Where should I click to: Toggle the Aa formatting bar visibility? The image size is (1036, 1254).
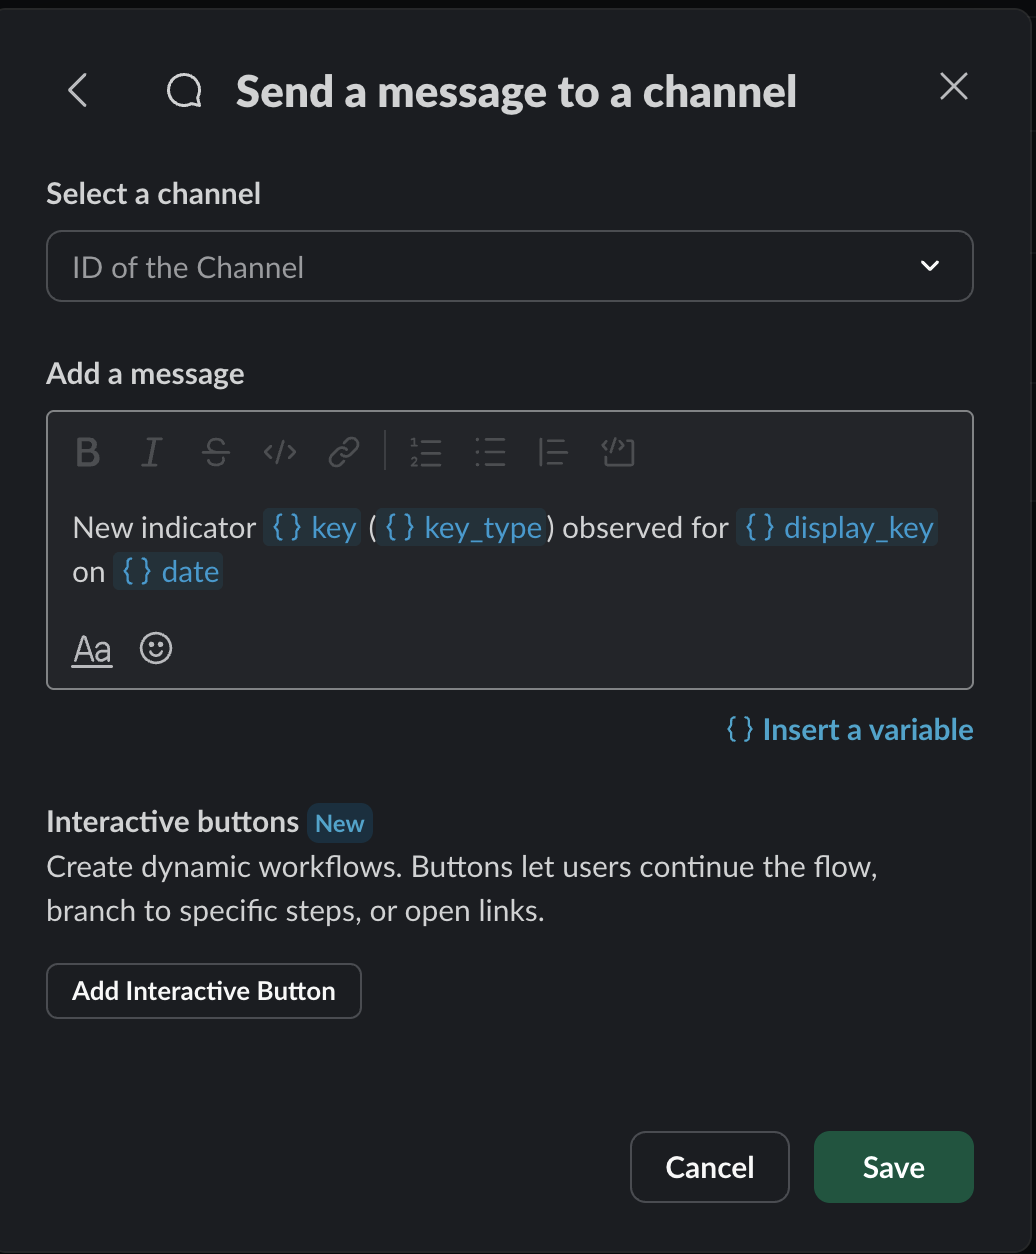pos(91,648)
